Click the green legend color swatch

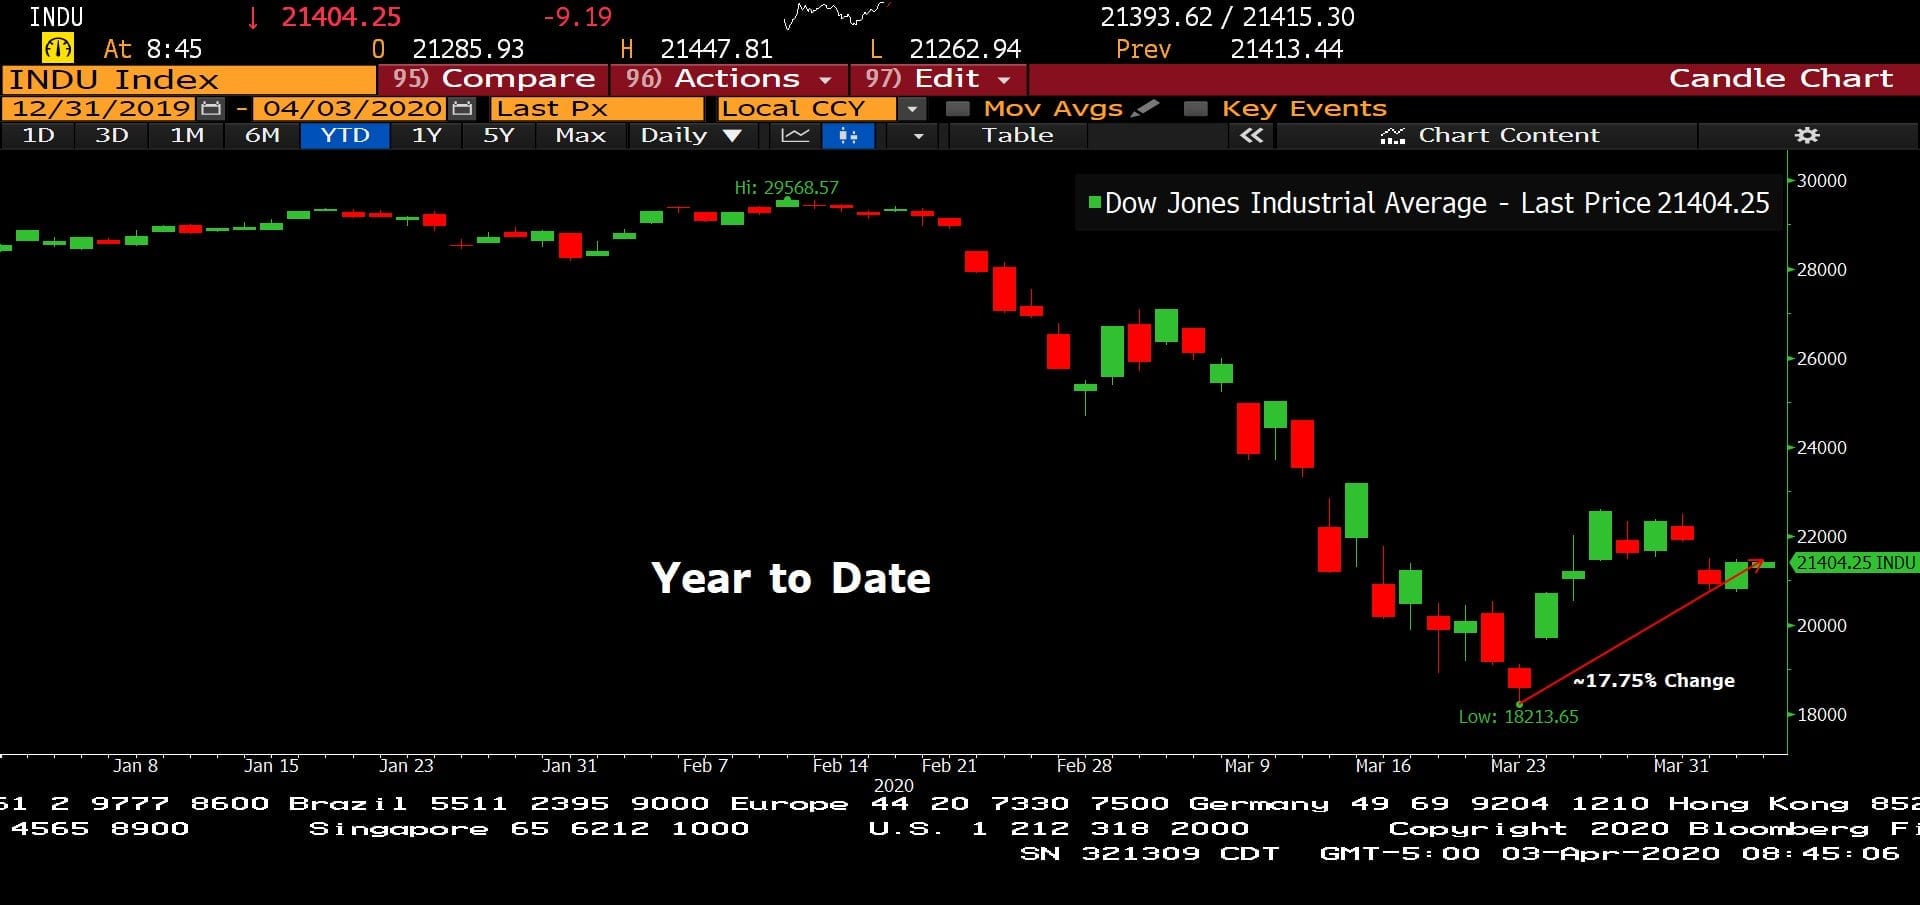point(1094,202)
